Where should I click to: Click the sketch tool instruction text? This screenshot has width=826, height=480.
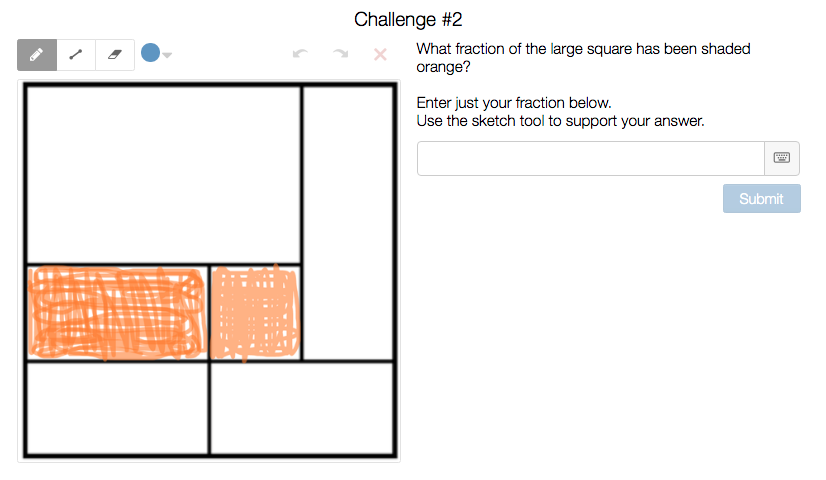560,121
